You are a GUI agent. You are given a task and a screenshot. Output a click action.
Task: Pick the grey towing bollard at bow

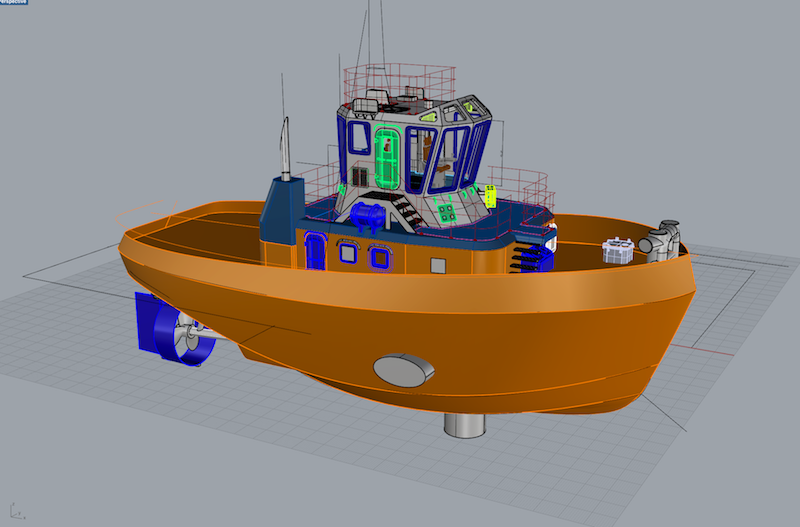[665, 240]
